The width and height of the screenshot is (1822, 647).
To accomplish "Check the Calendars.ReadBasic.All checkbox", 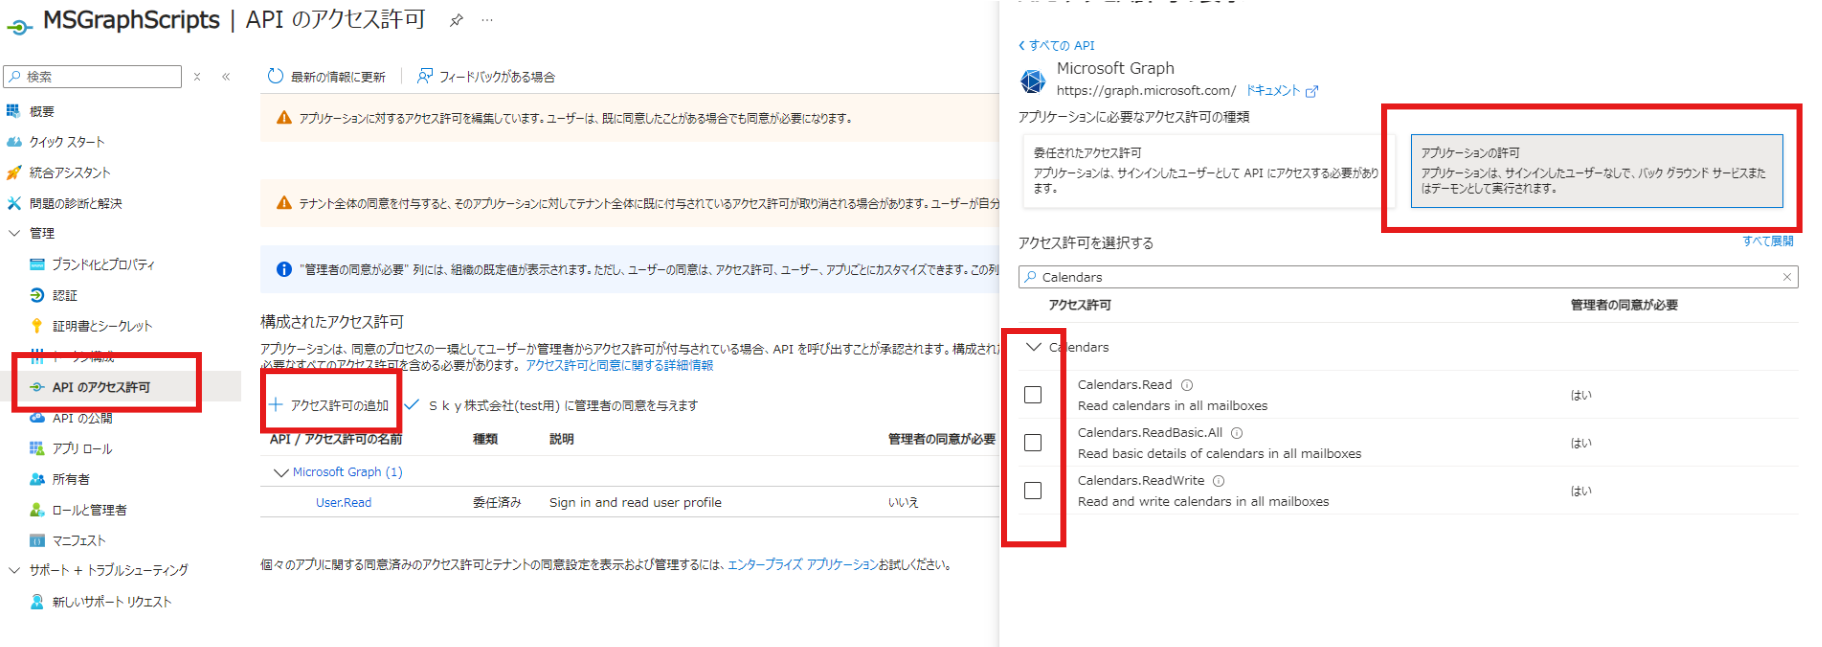I will pos(1033,443).
